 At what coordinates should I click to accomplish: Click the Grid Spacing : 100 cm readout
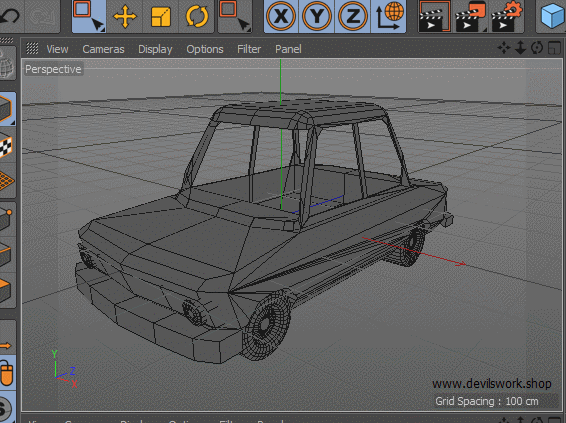[487, 401]
